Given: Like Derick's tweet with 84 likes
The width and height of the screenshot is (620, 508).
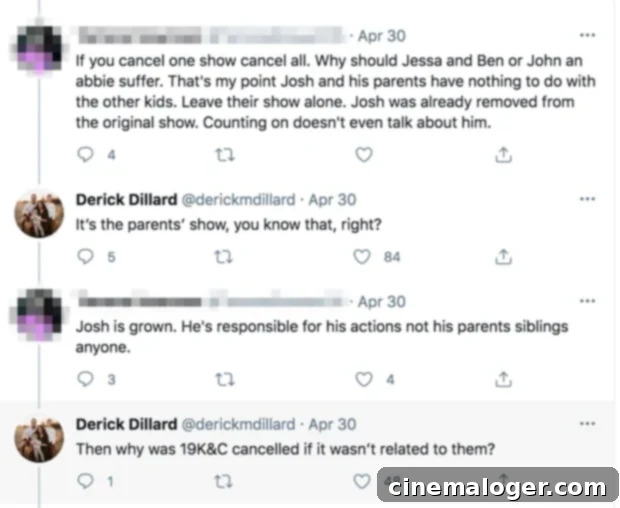Looking at the screenshot, I should (365, 257).
